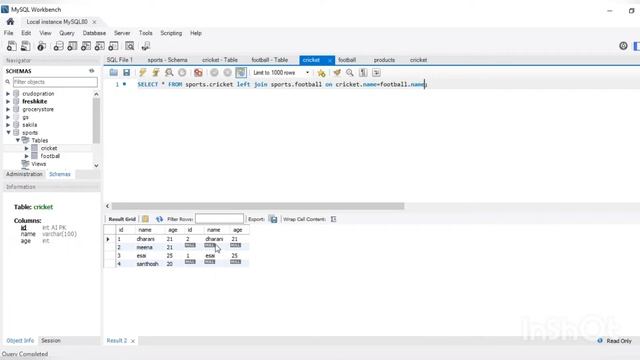Select the 'santhosh' cell in results
Image resolution: width=640 pixels, height=360 pixels.
click(x=147, y=264)
